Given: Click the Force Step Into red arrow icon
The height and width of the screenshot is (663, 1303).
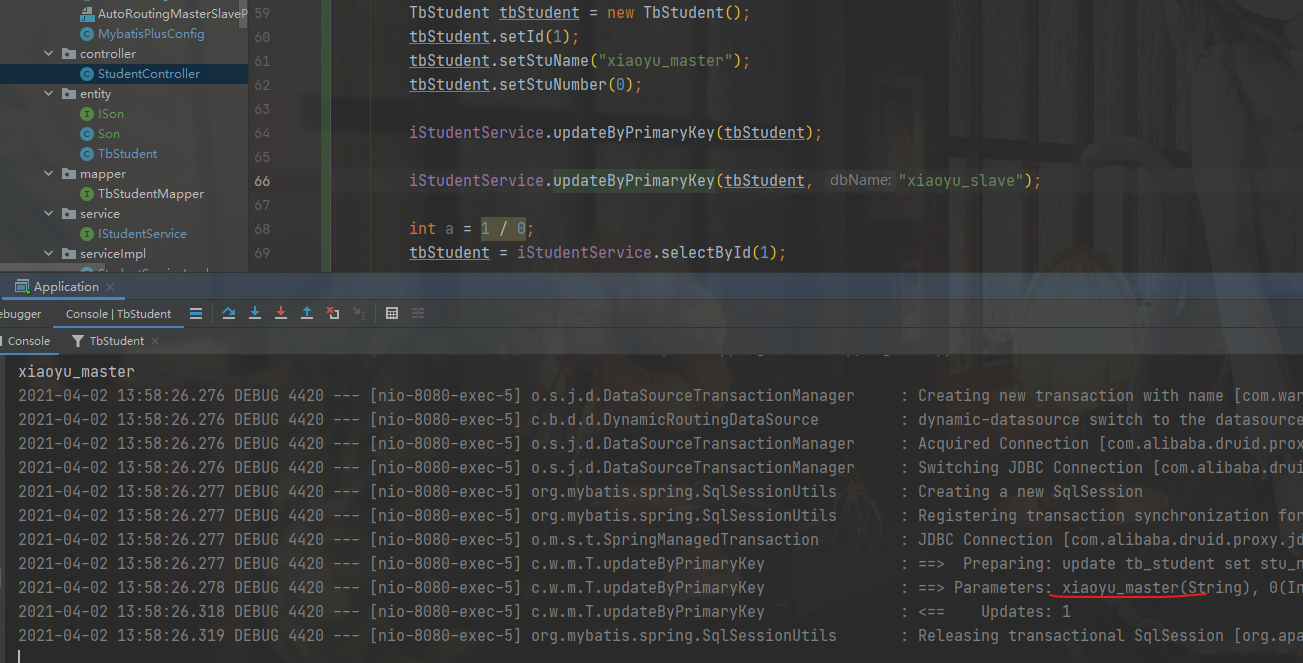Looking at the screenshot, I should click(280, 313).
